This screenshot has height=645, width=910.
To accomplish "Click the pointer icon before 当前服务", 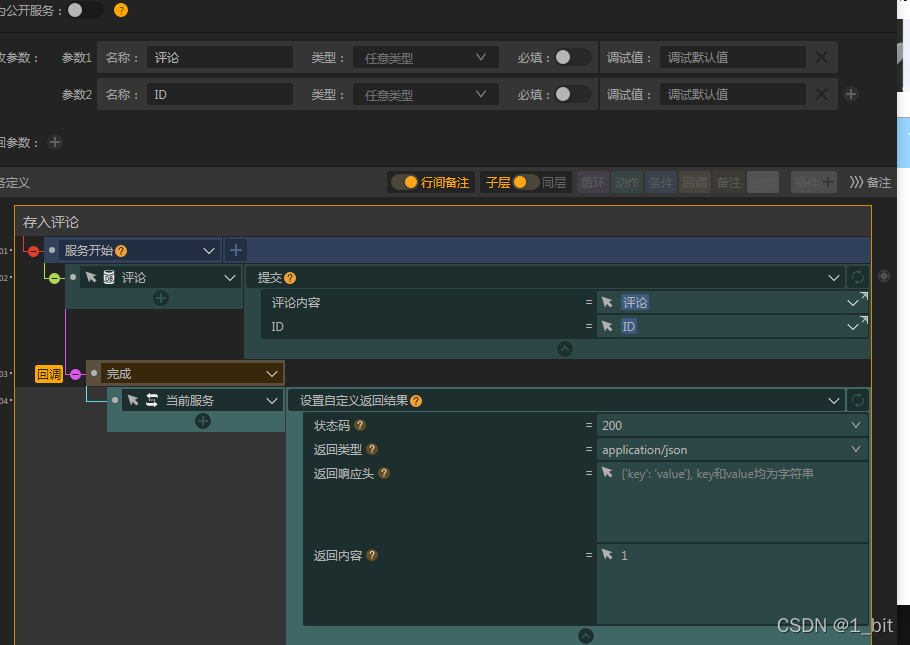I will (x=133, y=400).
